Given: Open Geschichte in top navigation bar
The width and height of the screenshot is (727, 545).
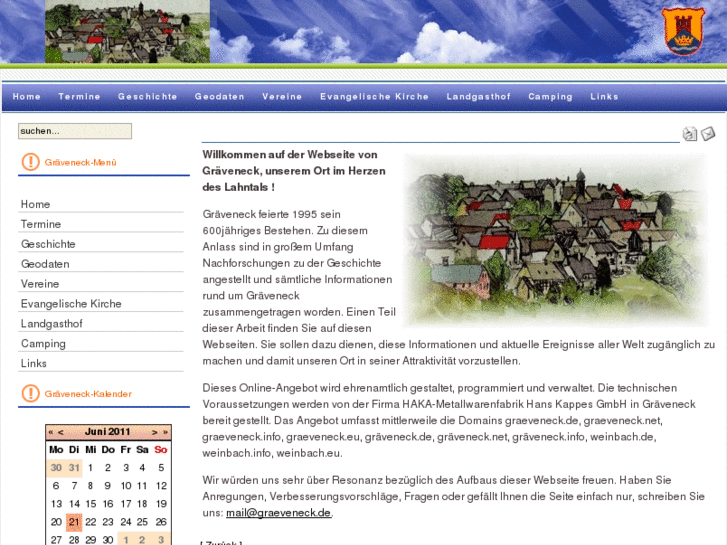Looking at the screenshot, I should coord(147,96).
